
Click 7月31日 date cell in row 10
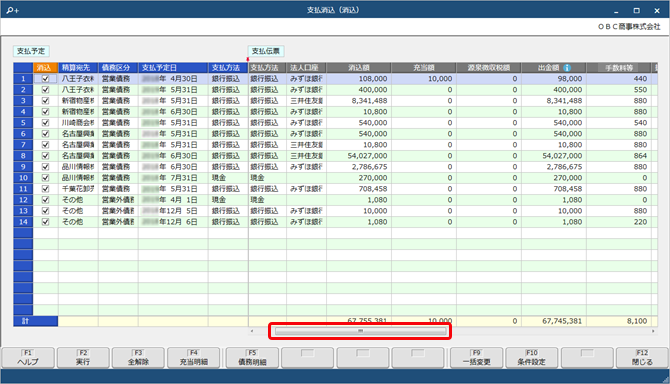pos(173,178)
